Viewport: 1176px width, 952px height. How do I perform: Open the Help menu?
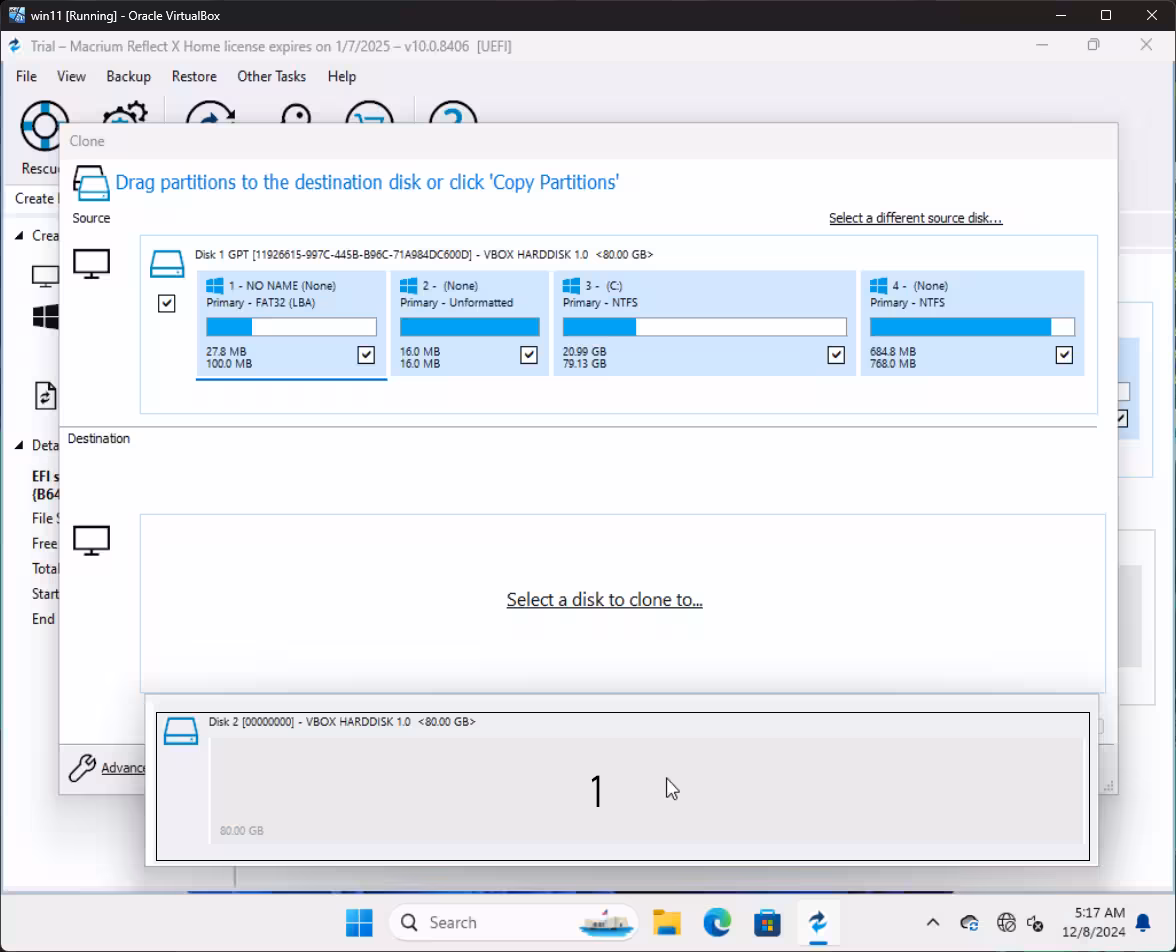click(x=342, y=77)
